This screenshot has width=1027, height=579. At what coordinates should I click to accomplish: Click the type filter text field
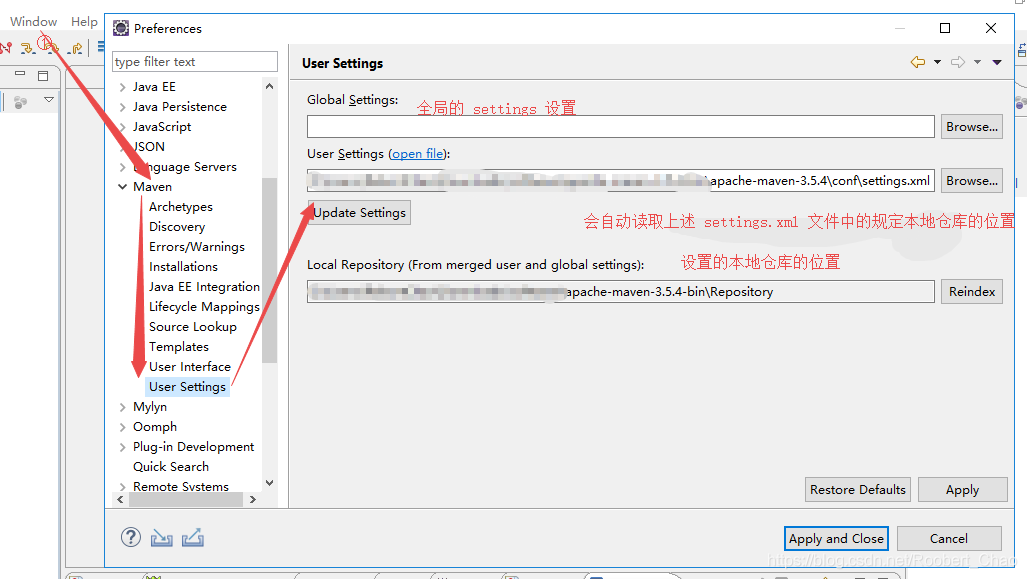(195, 62)
